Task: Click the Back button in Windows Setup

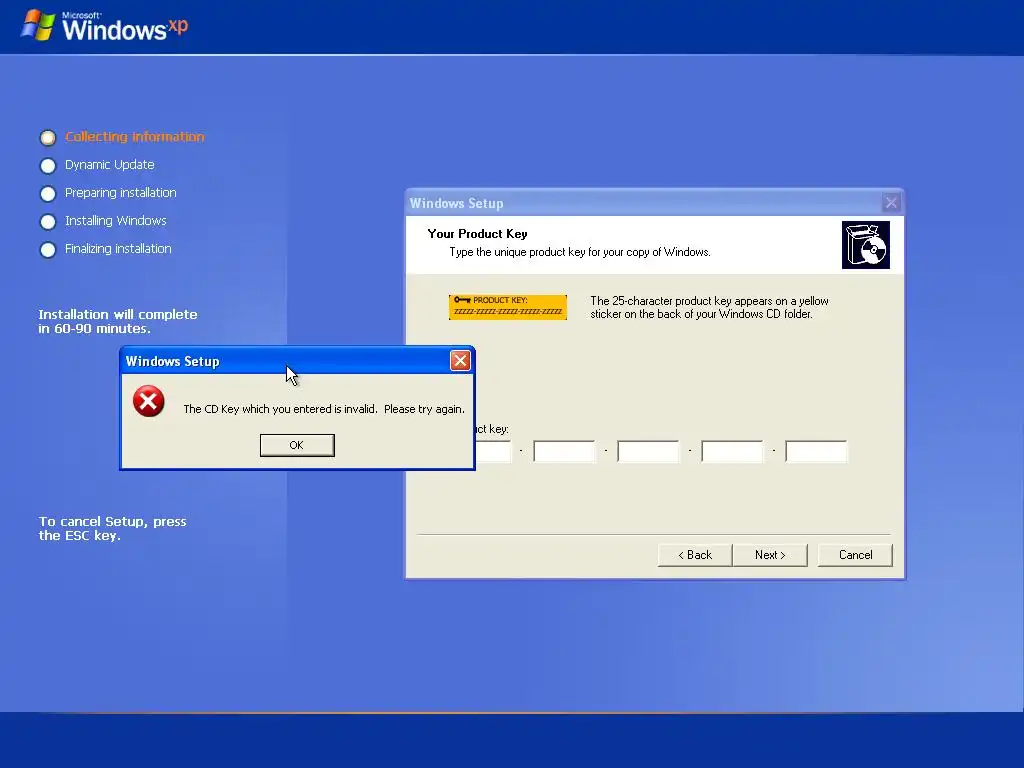Action: click(695, 555)
